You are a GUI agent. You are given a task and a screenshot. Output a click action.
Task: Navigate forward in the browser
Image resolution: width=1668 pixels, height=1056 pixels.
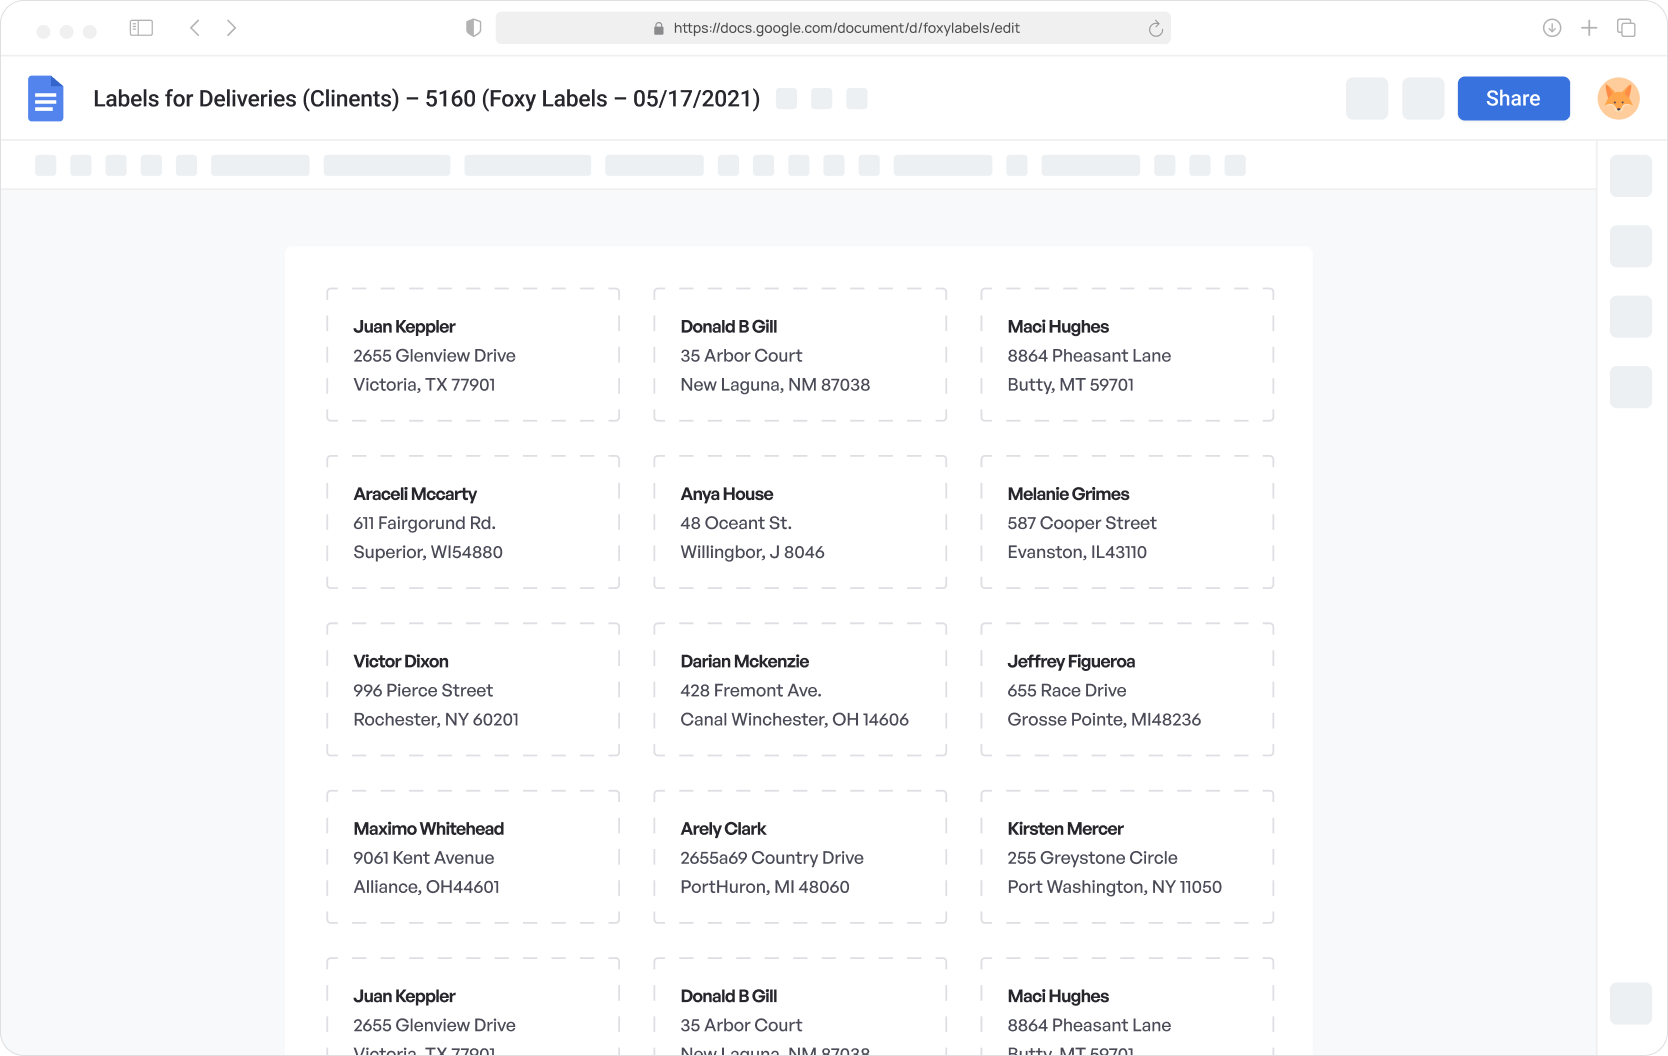(x=232, y=27)
